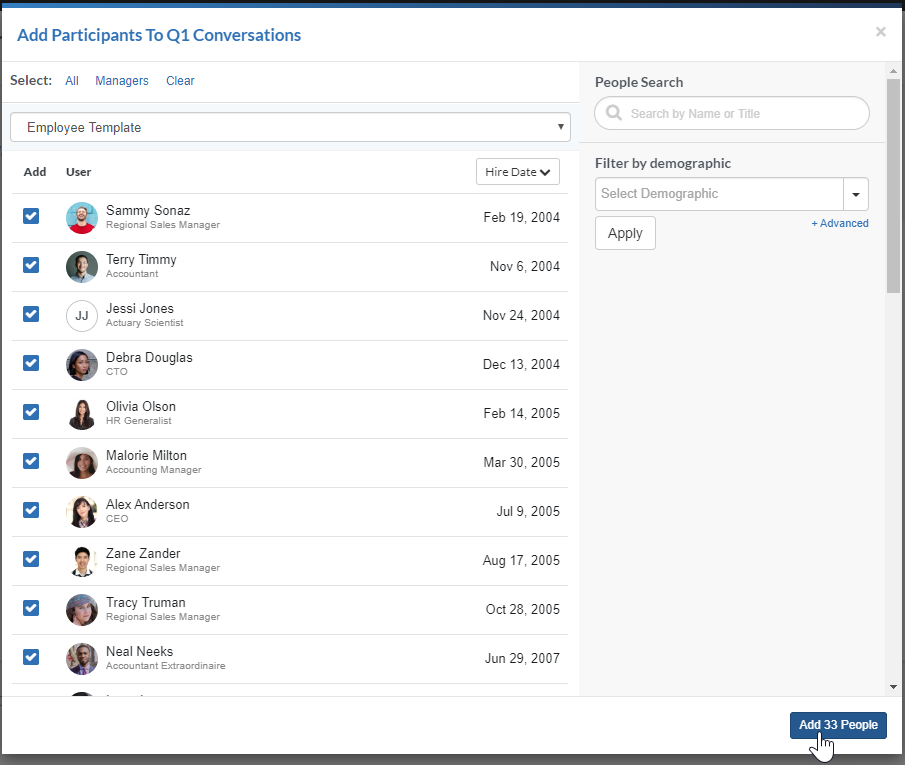Click Neal Neeks name

click(139, 651)
